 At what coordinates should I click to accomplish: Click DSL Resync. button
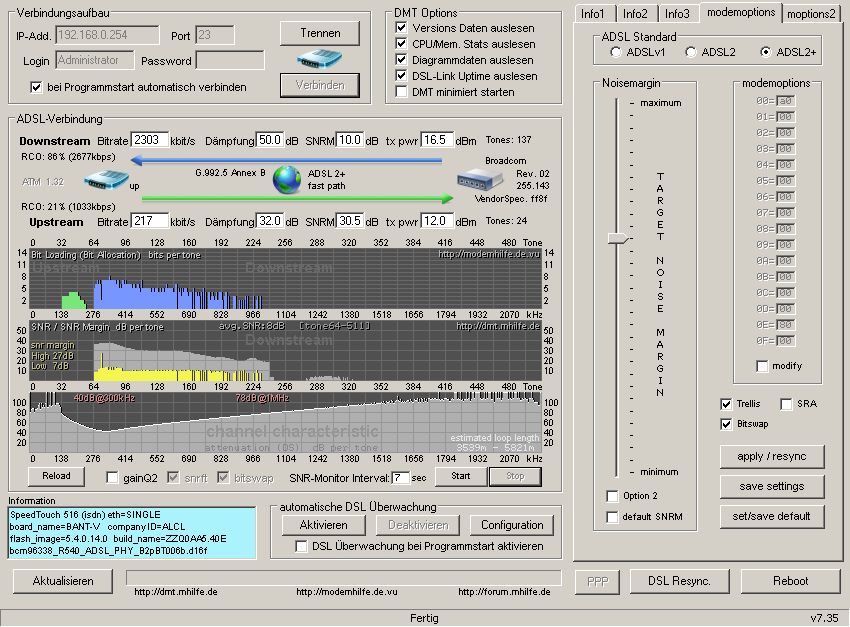(679, 581)
